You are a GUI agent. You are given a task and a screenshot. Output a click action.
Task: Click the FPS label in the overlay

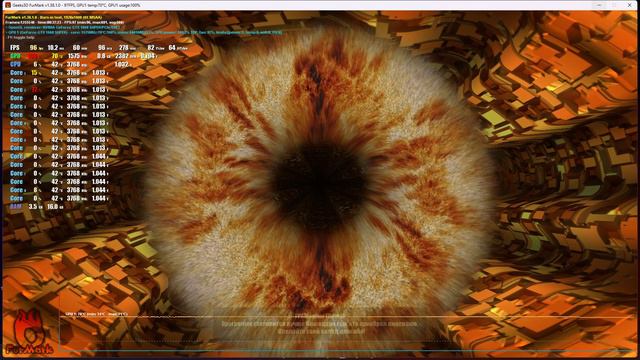(x=15, y=48)
